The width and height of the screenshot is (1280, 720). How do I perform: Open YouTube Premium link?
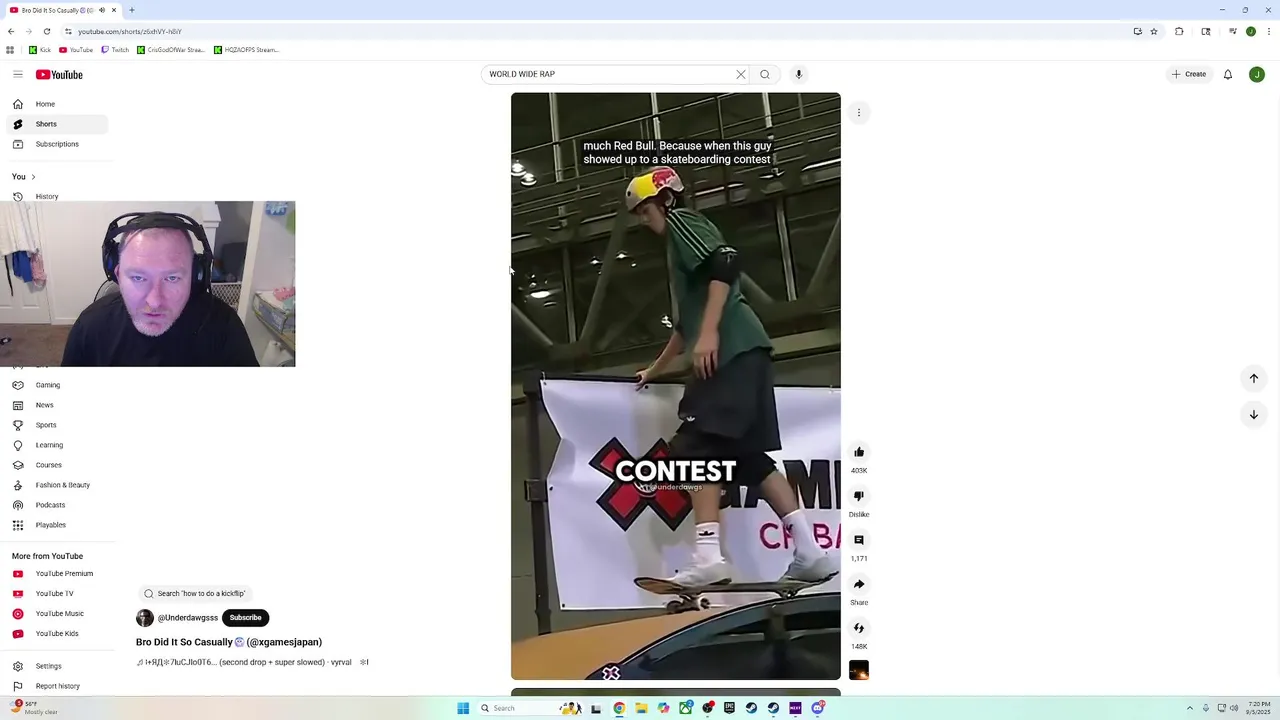(x=57, y=574)
